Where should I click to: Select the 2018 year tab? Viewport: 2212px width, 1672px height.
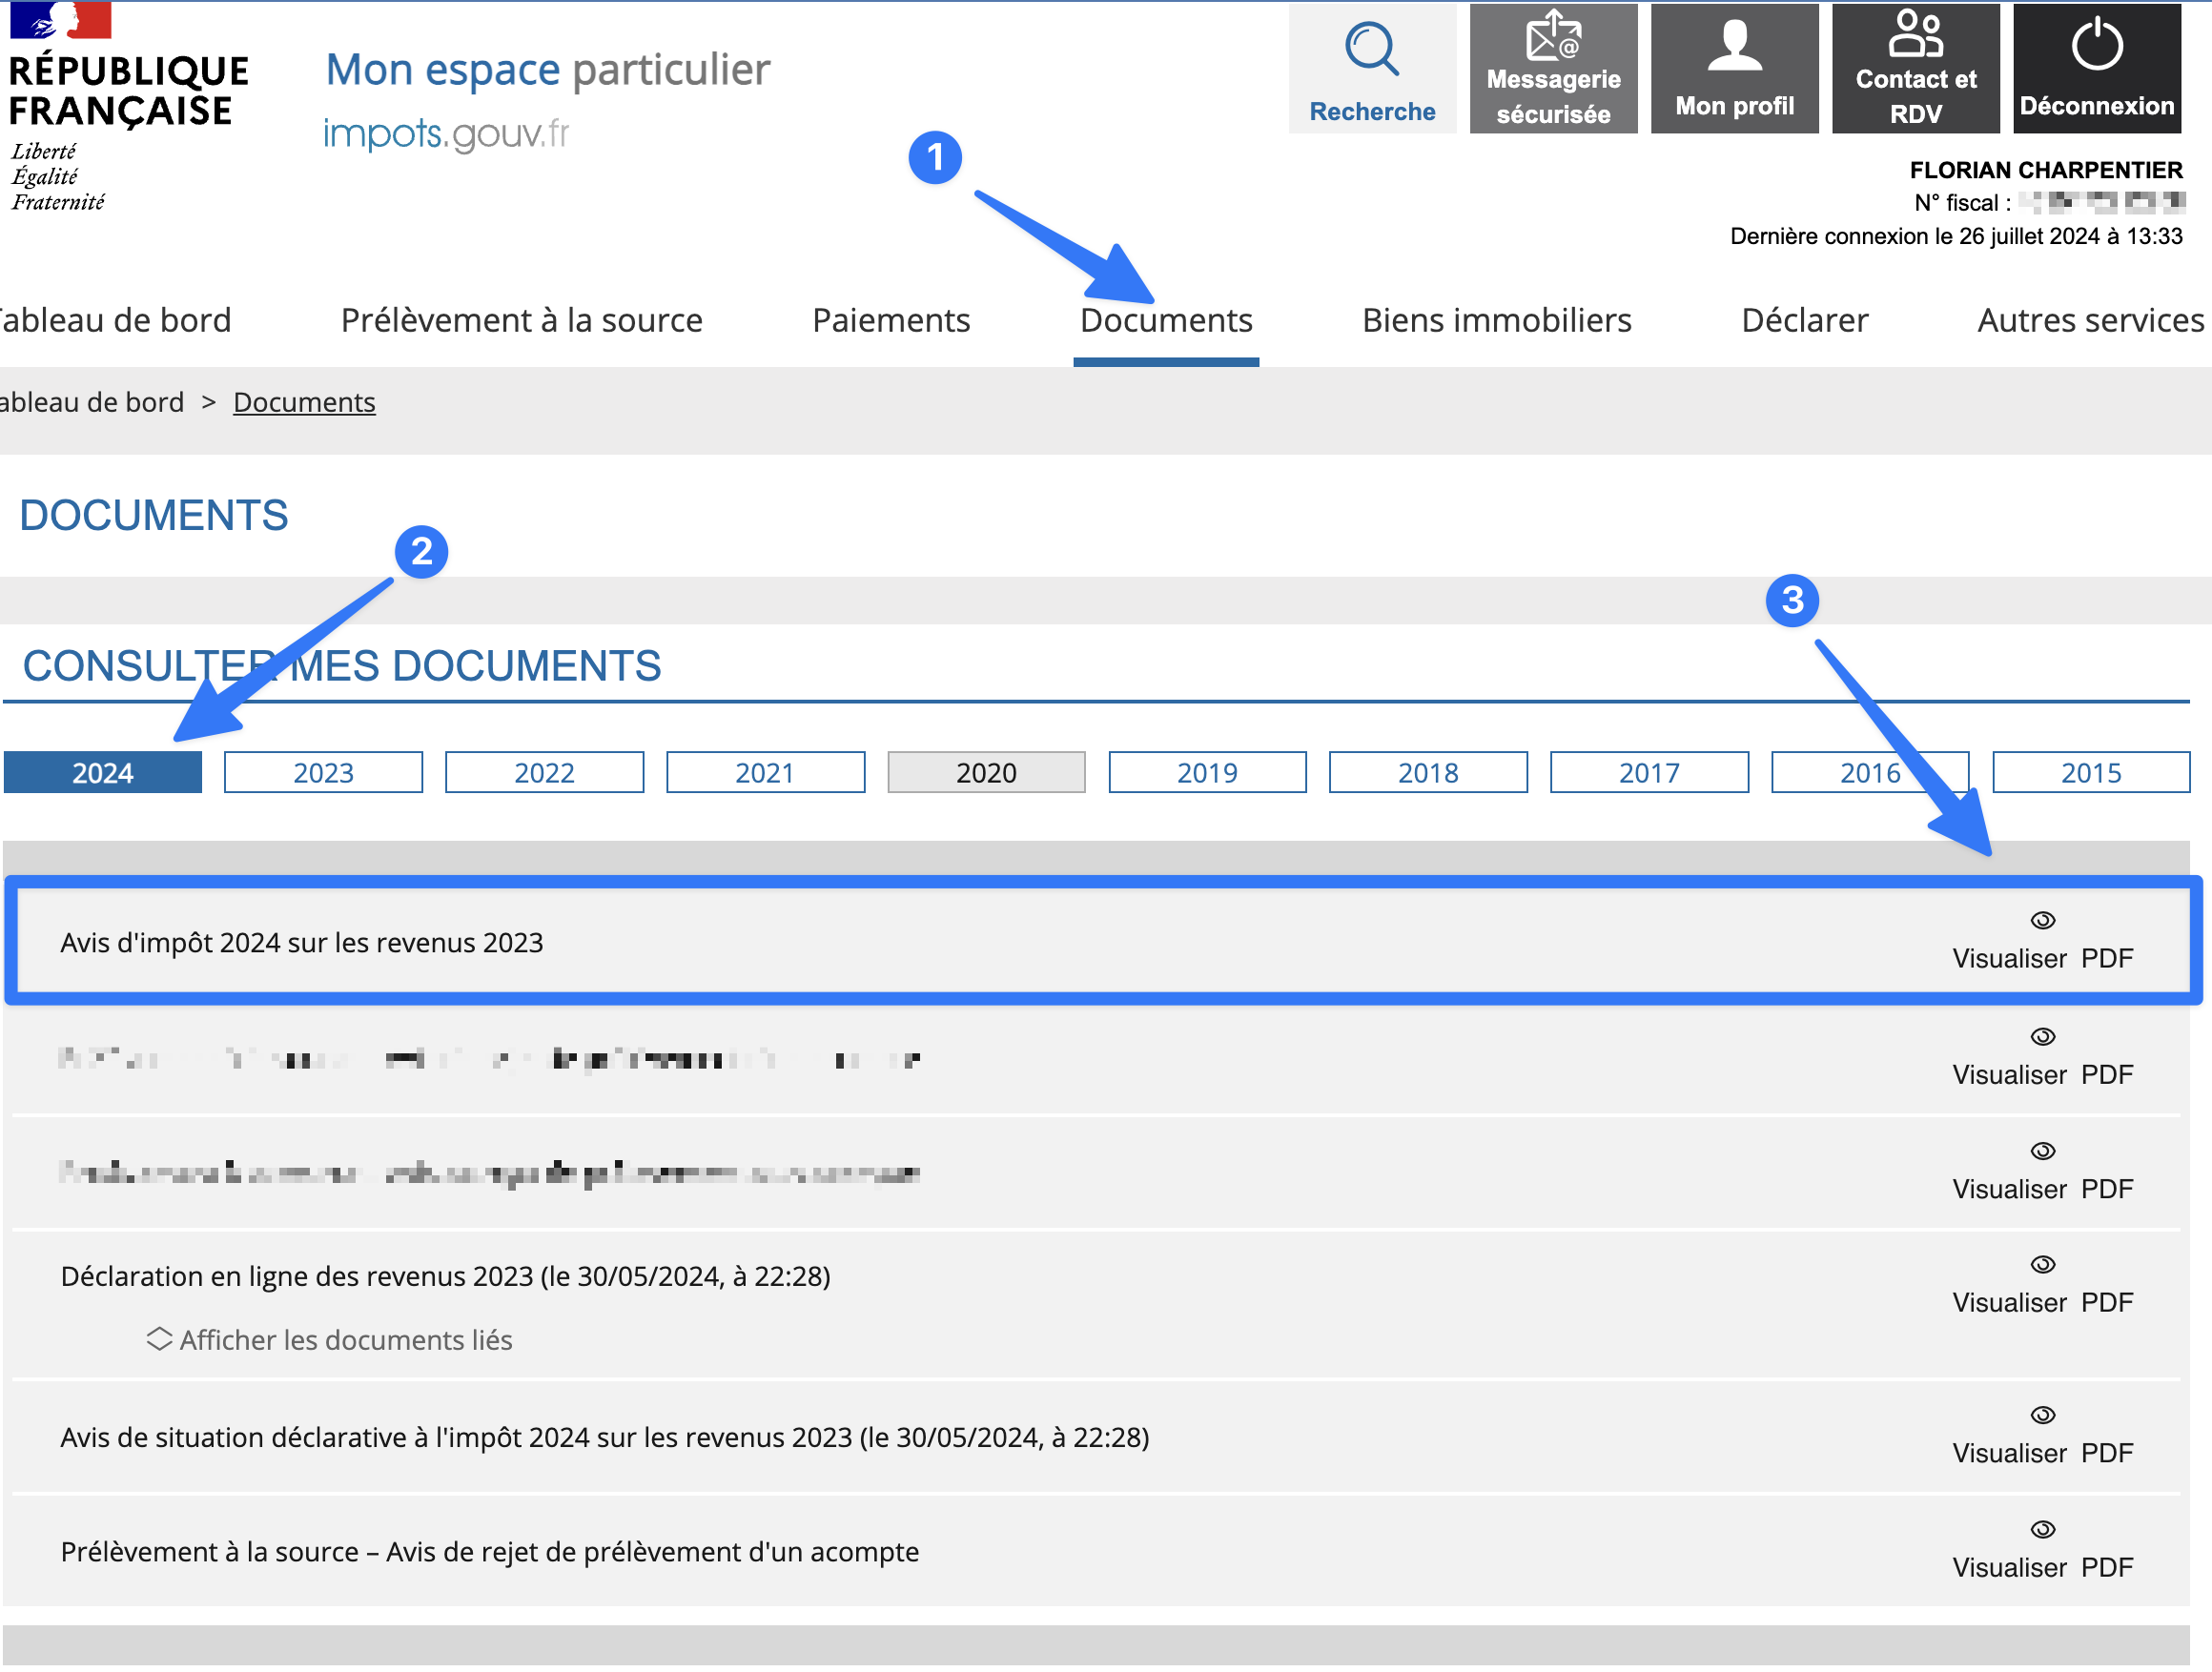click(x=1428, y=773)
